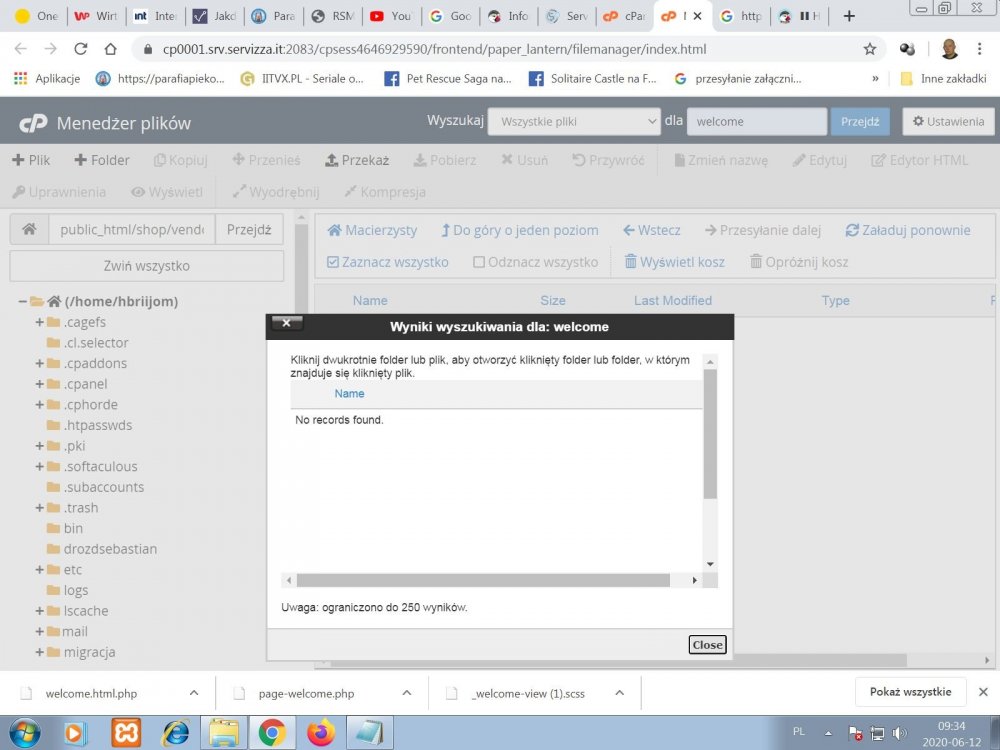Click Wyświetl kosz view trash
The image size is (1000, 750).
coord(675,262)
